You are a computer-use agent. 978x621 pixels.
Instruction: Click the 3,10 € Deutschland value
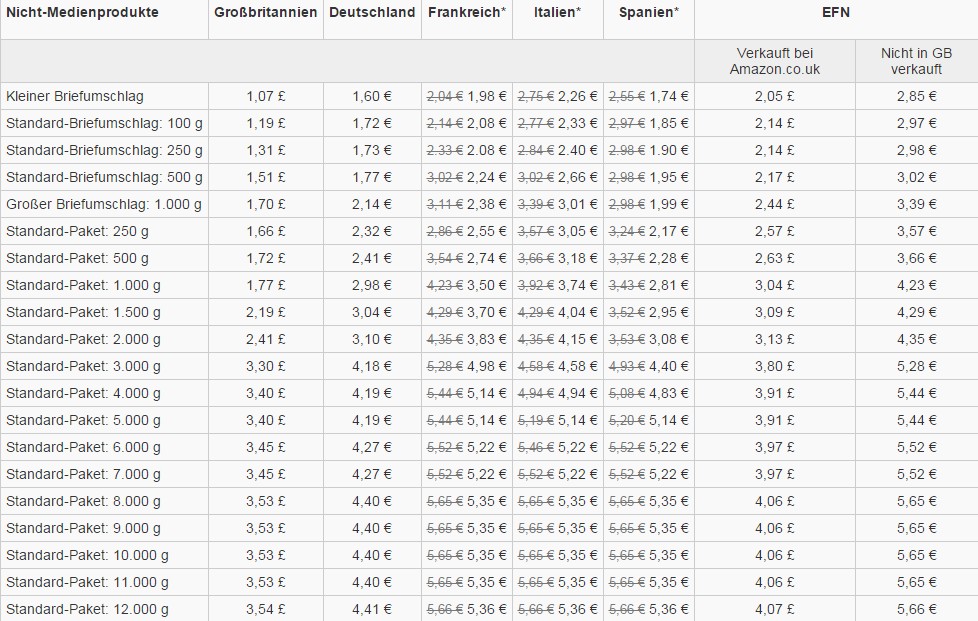(372, 339)
